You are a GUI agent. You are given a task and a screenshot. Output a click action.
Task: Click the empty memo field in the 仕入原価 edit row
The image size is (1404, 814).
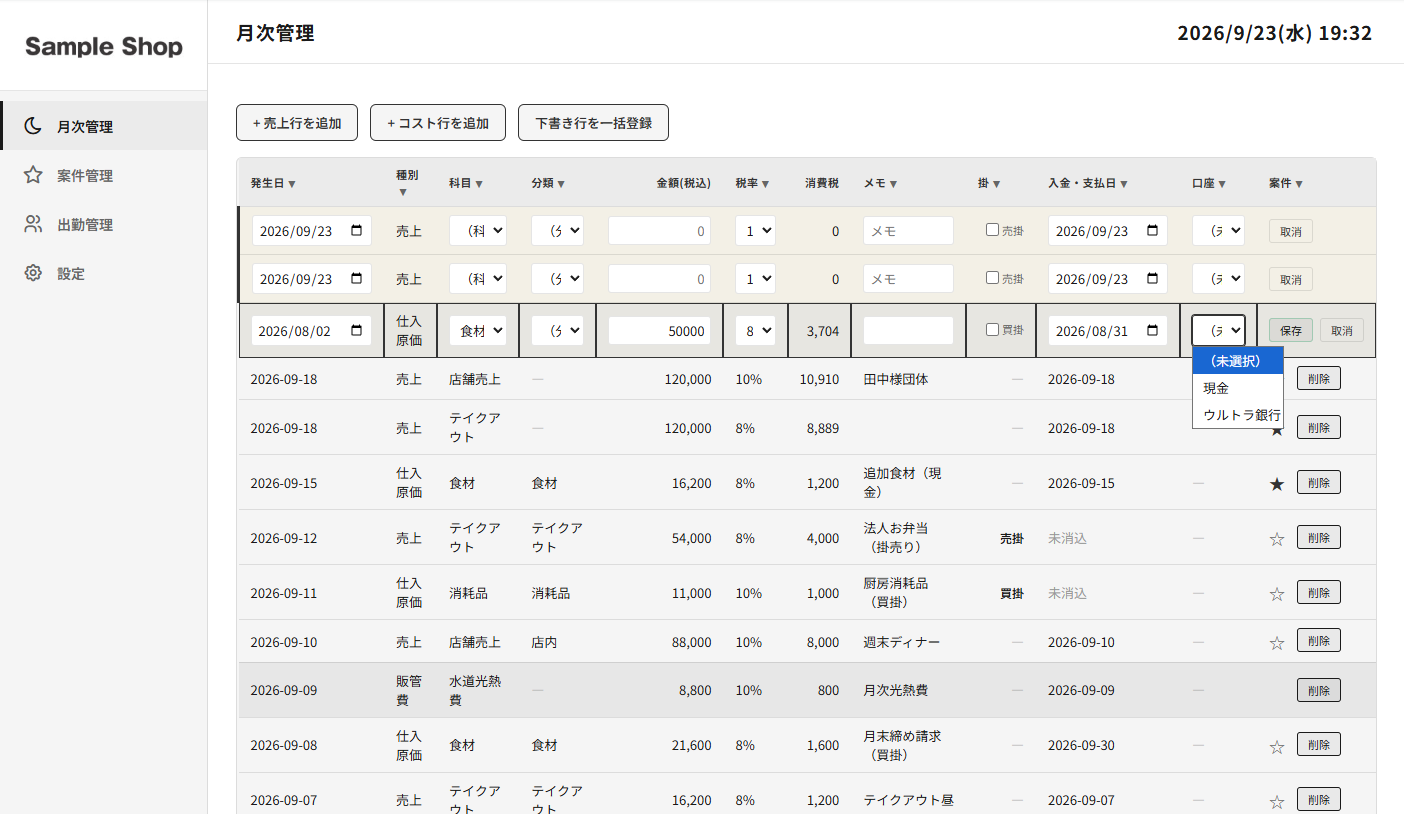[x=908, y=331]
